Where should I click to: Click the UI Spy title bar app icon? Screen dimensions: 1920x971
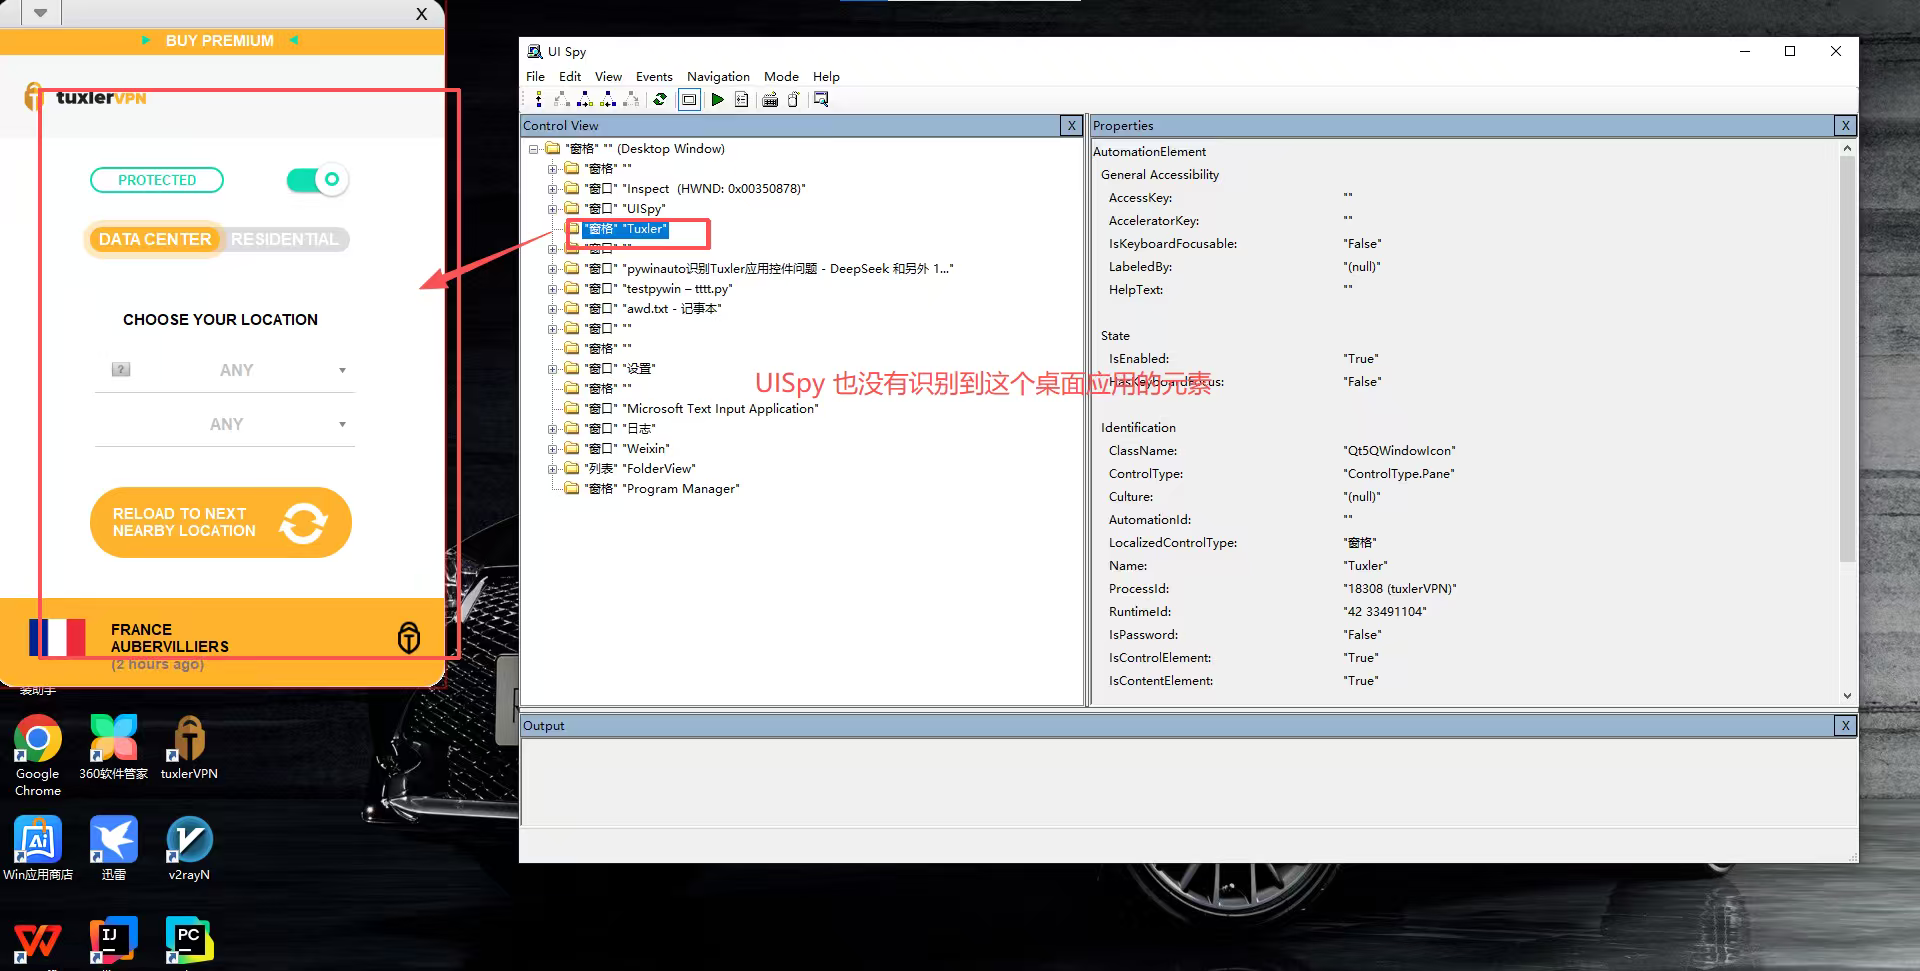coord(535,51)
